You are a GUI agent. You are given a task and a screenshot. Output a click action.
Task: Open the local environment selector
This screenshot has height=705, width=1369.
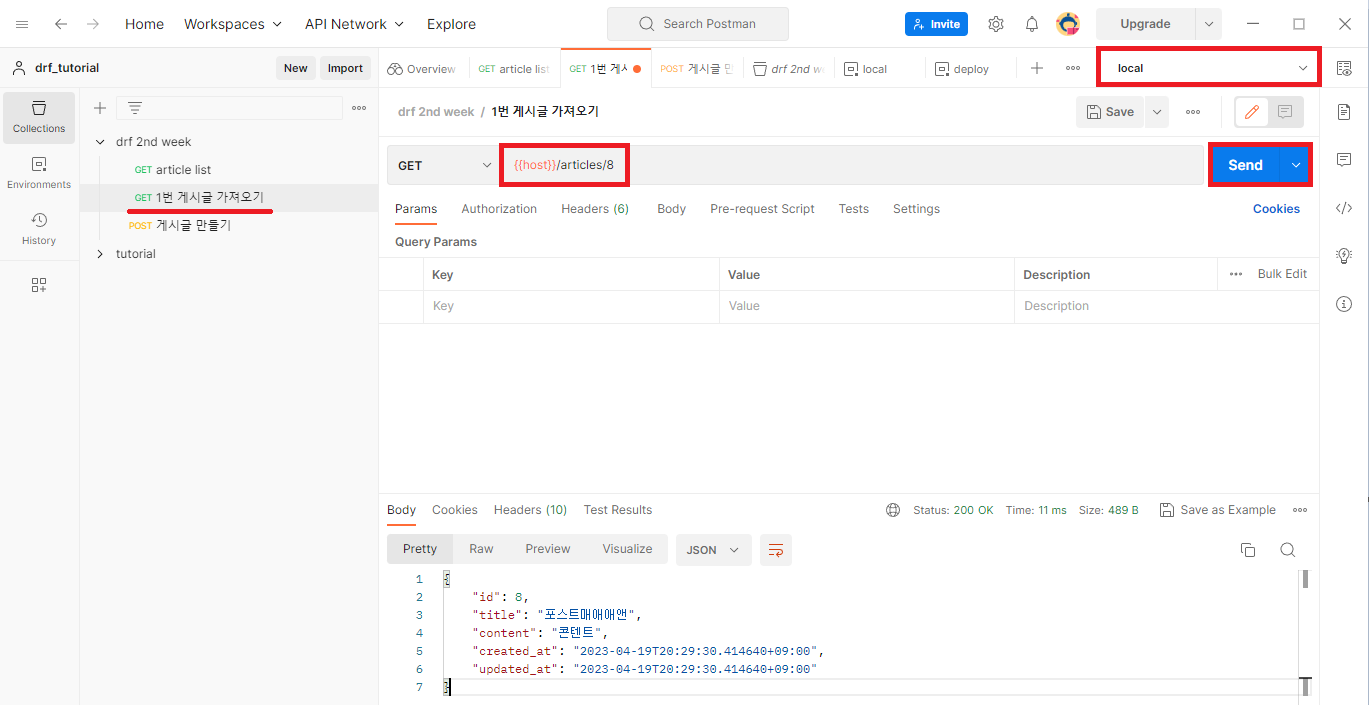coord(1209,68)
